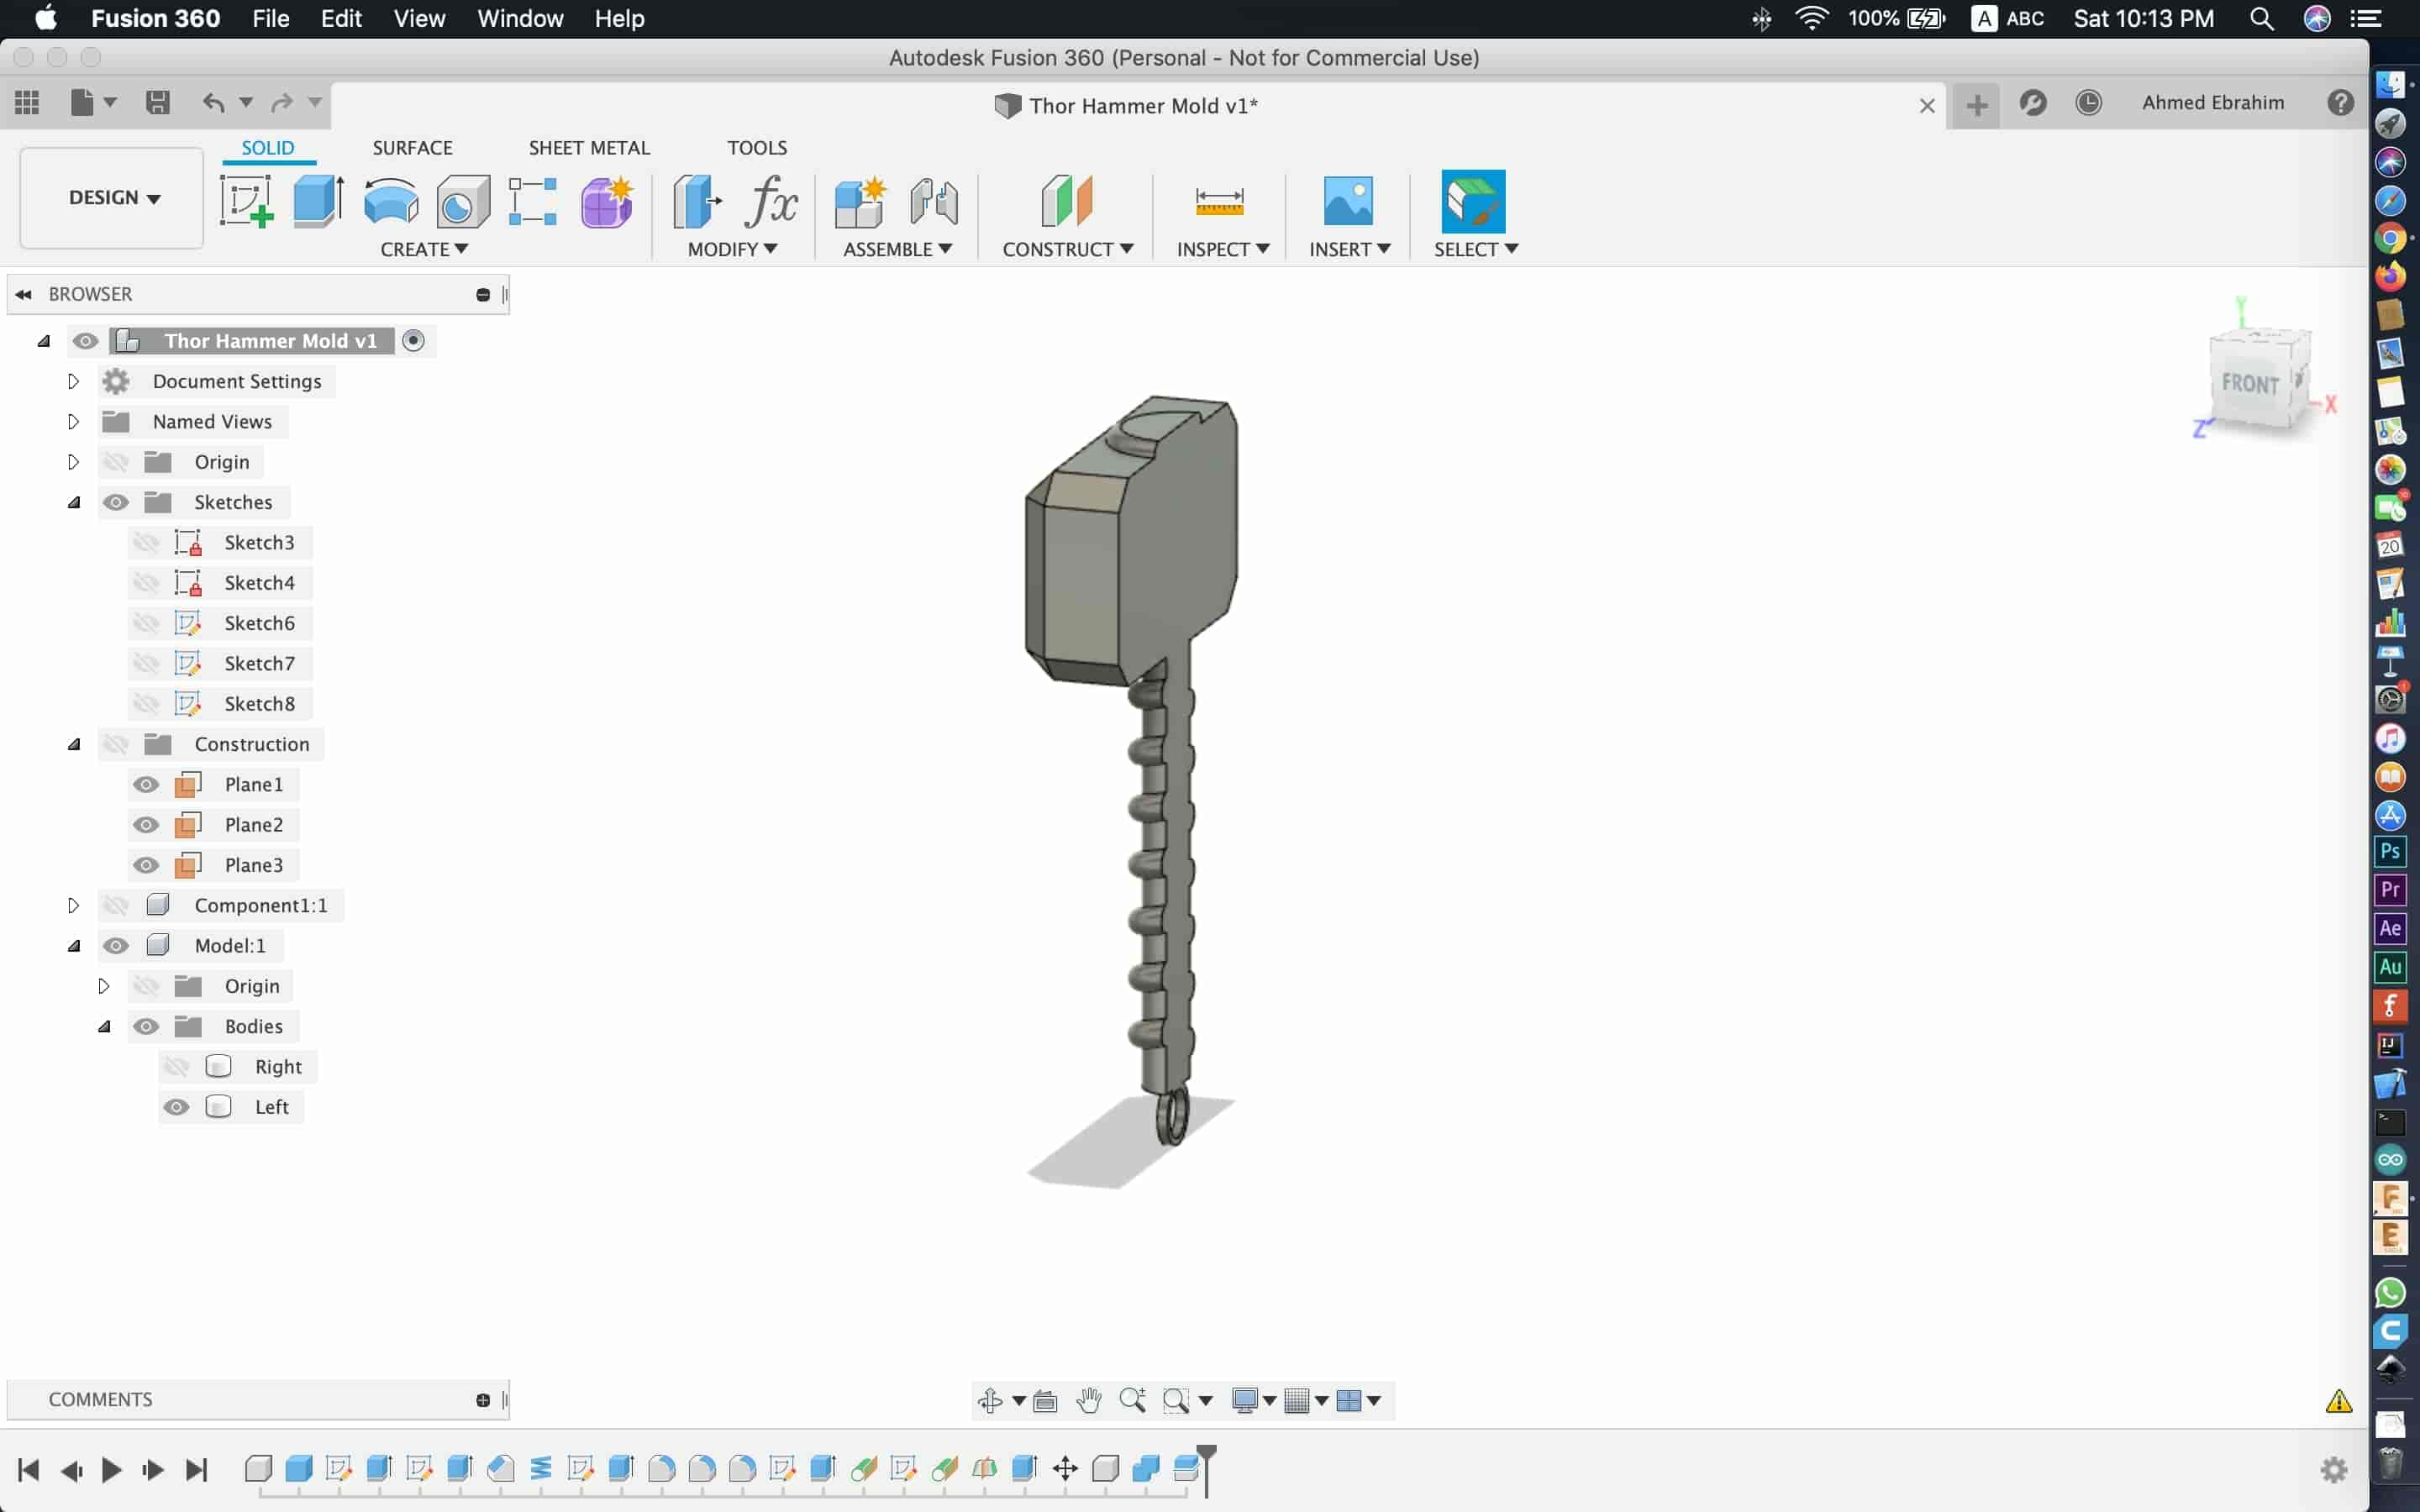This screenshot has height=1512, width=2420.
Task: Select the Rectangular Pattern tool
Action: pyautogui.click(x=532, y=201)
